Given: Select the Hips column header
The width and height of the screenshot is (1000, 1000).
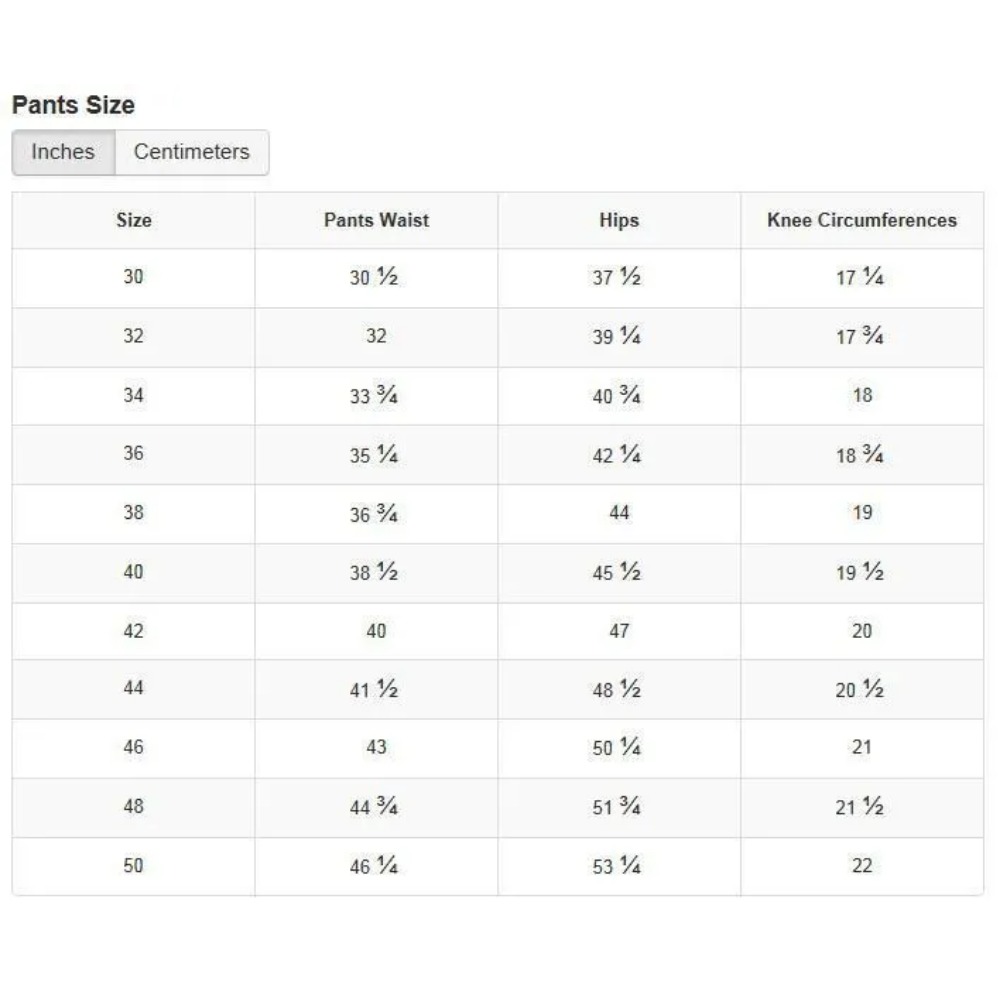Looking at the screenshot, I should coord(619,220).
